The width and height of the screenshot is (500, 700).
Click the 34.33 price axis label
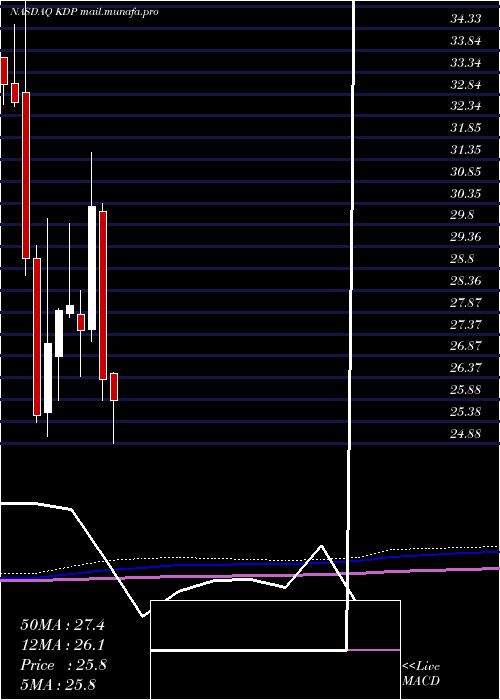click(466, 19)
